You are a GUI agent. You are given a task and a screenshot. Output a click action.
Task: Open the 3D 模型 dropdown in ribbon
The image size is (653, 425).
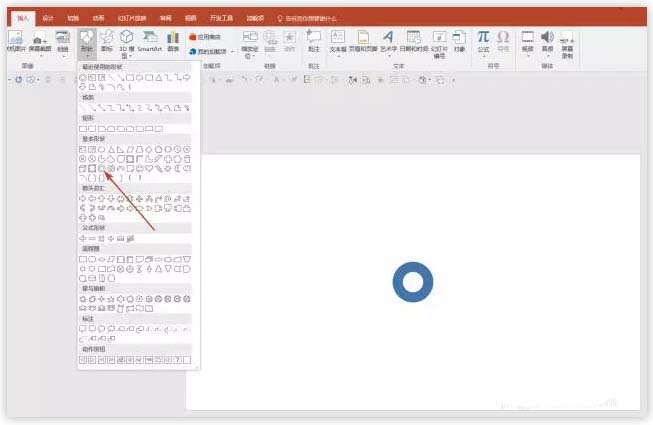tap(127, 43)
